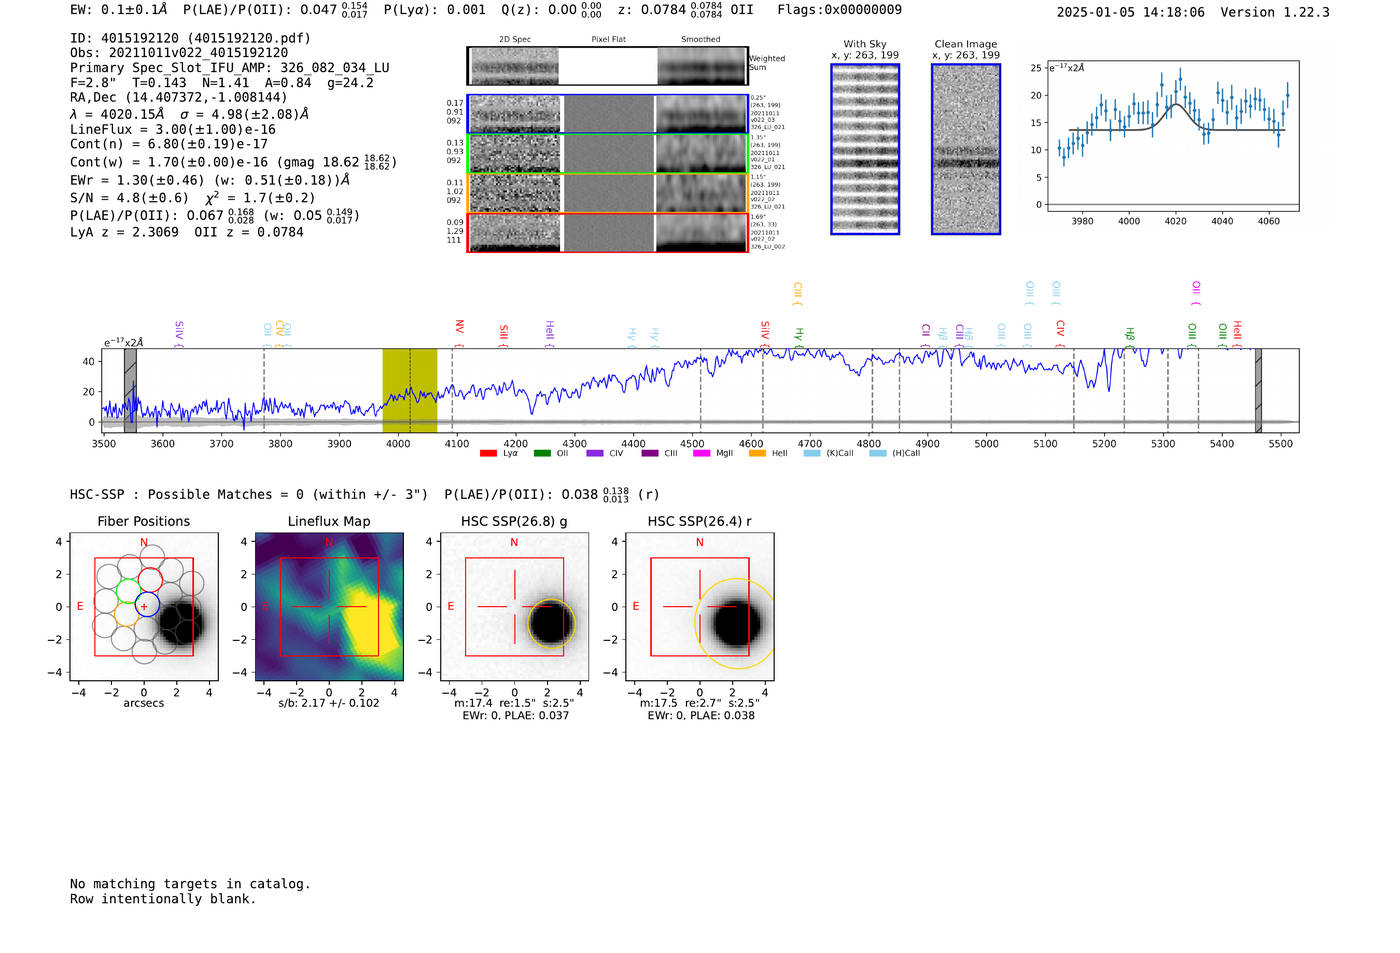Viewport: 1400px width, 953px height.
Task: Click the yellow aperture circle in the g image
Action: tap(551, 623)
